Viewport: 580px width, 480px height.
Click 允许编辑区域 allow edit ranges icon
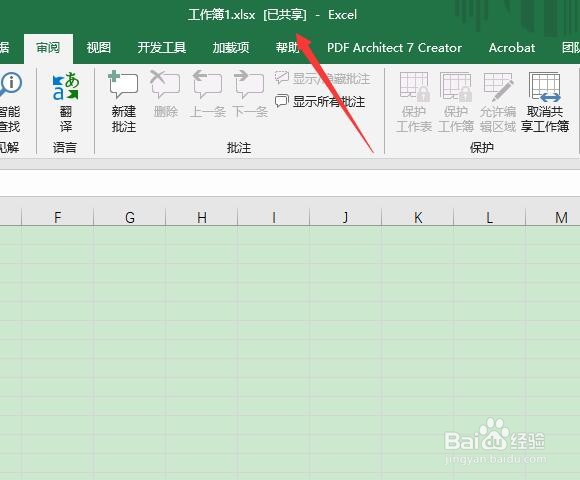(498, 102)
